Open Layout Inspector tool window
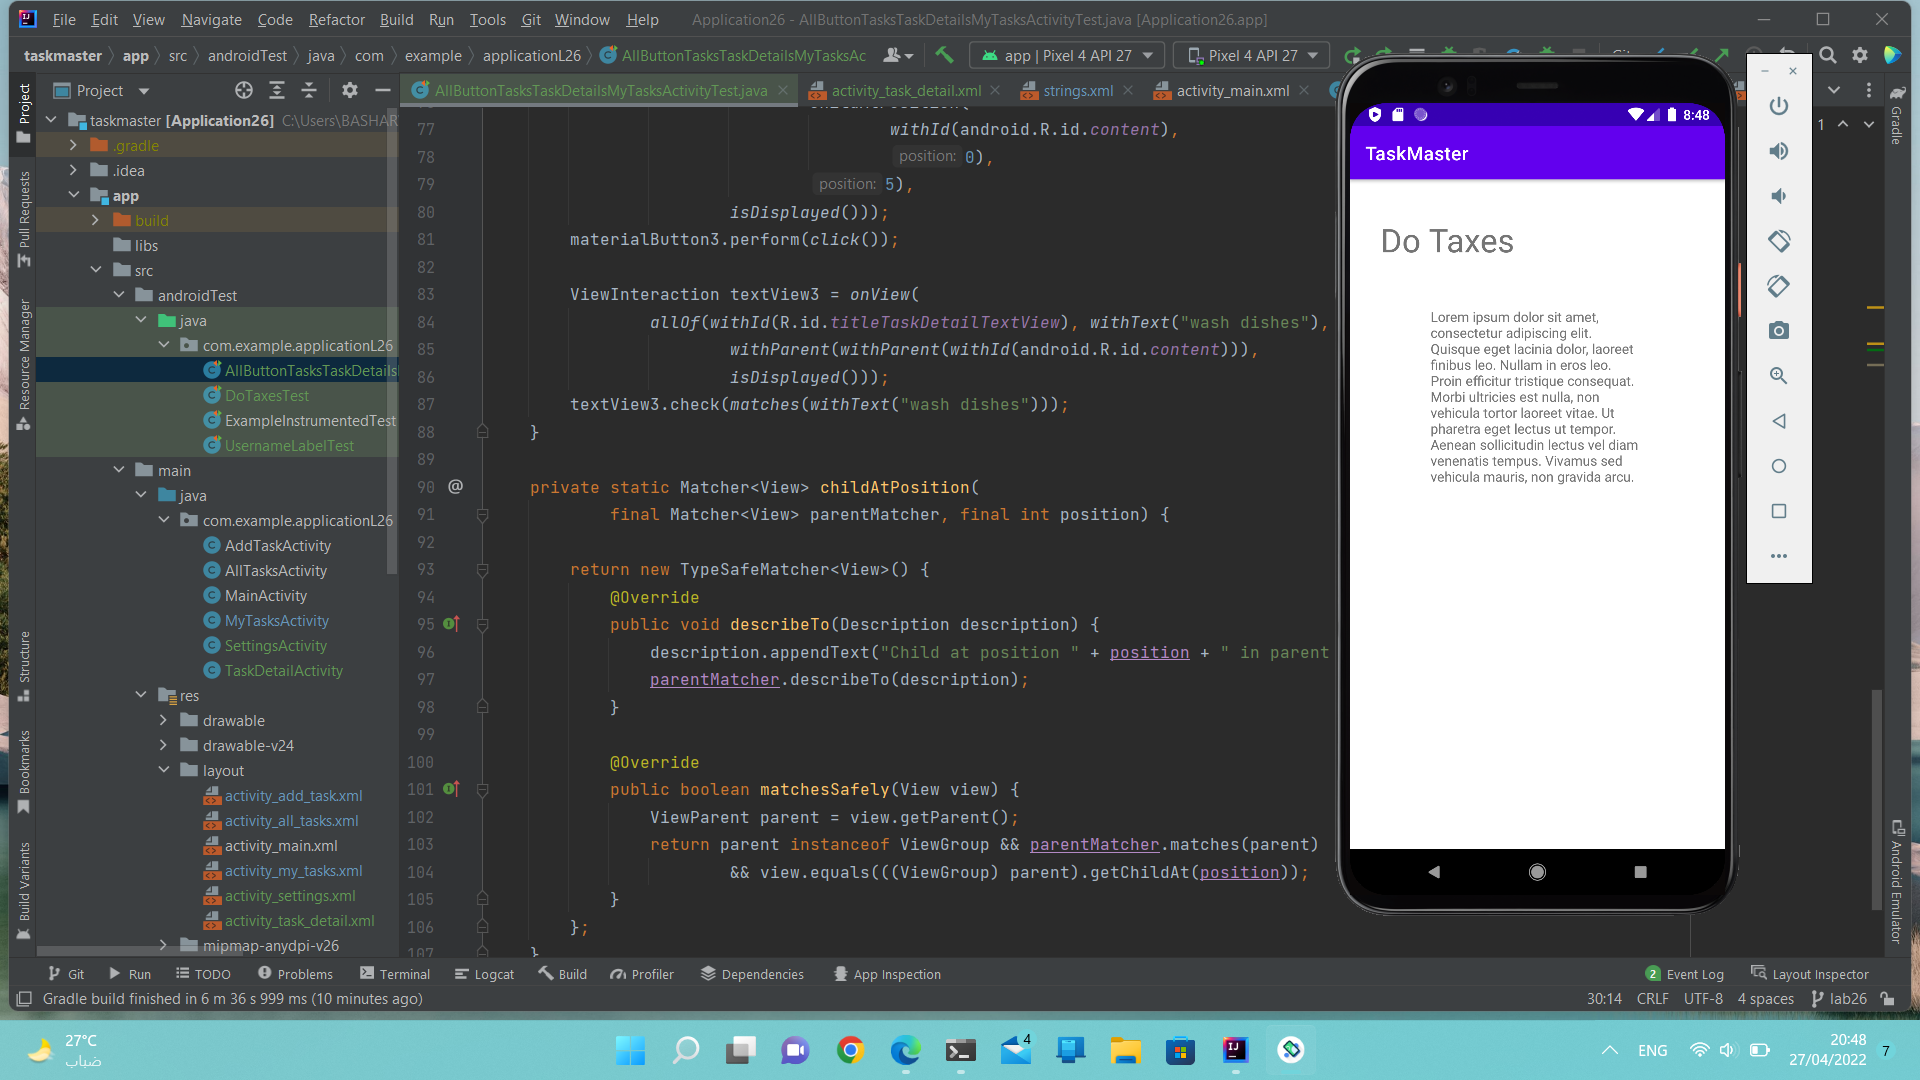The height and width of the screenshot is (1080, 1920). 1810,974
